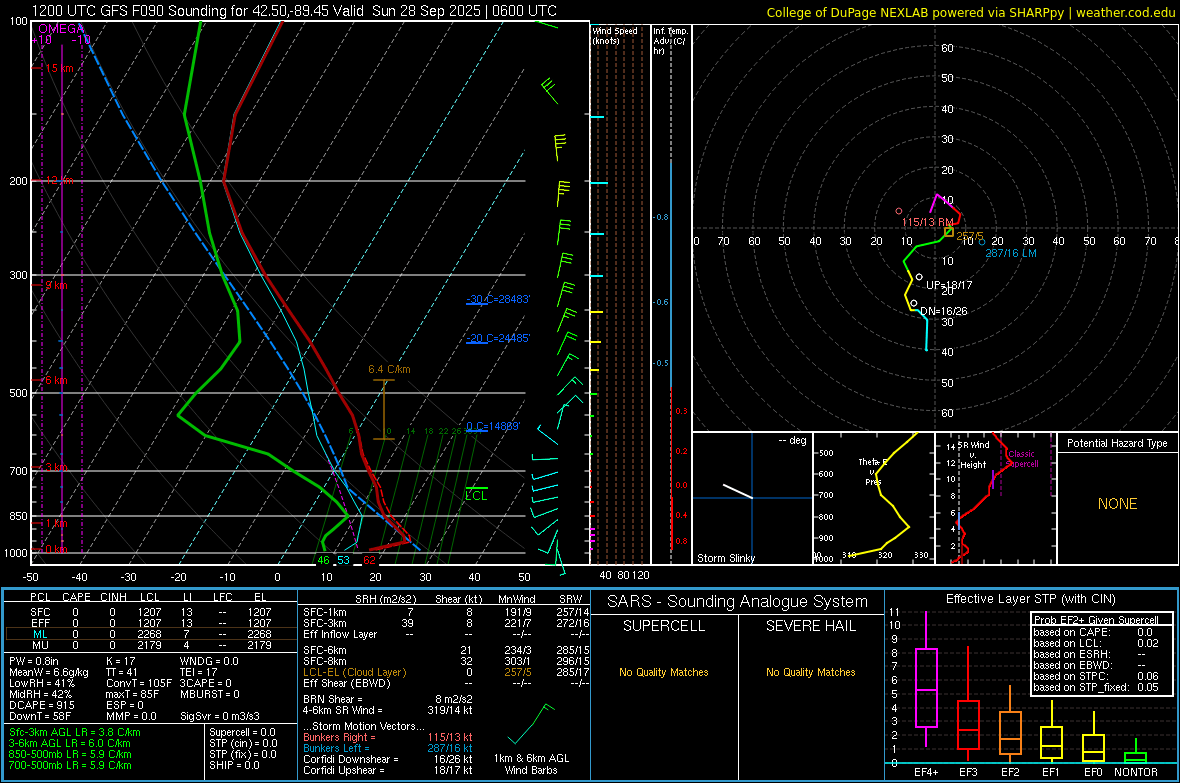Click the 'Prob EF2+ Given Supercell' legend title
Viewport: 1180px width, 783px height.
(x=1096, y=620)
